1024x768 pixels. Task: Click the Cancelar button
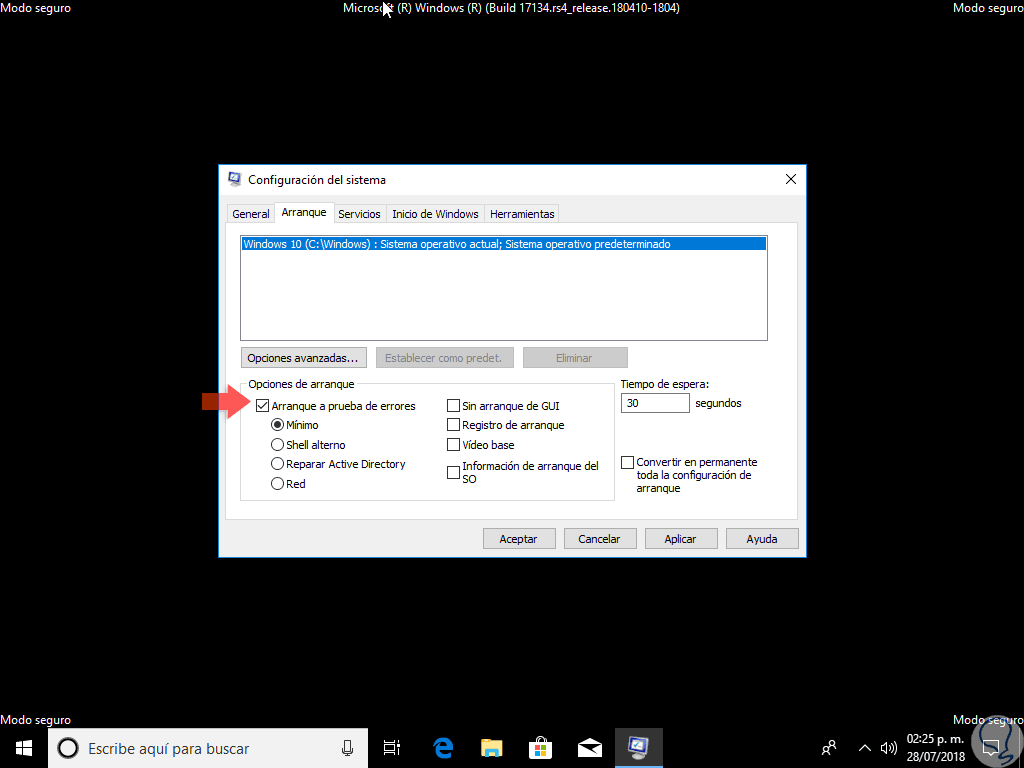tap(600, 539)
